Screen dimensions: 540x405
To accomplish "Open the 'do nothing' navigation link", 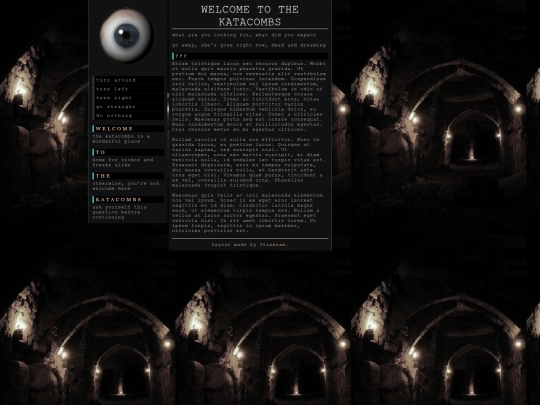I will [128, 115].
